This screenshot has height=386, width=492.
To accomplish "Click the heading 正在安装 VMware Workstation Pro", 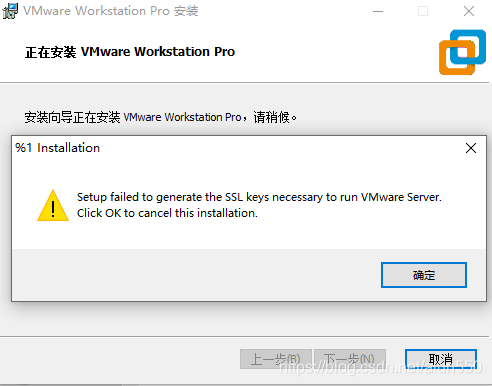I will 130,52.
